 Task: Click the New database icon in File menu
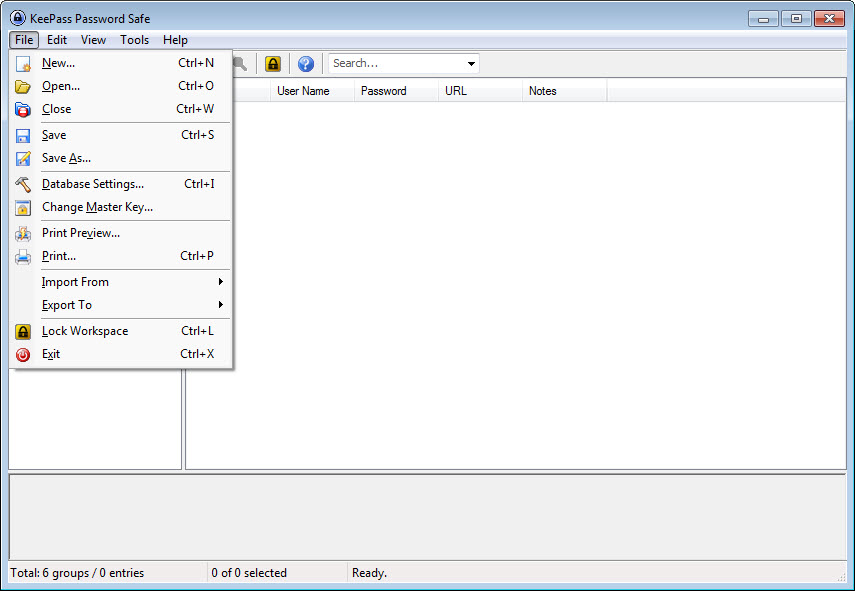(x=23, y=64)
